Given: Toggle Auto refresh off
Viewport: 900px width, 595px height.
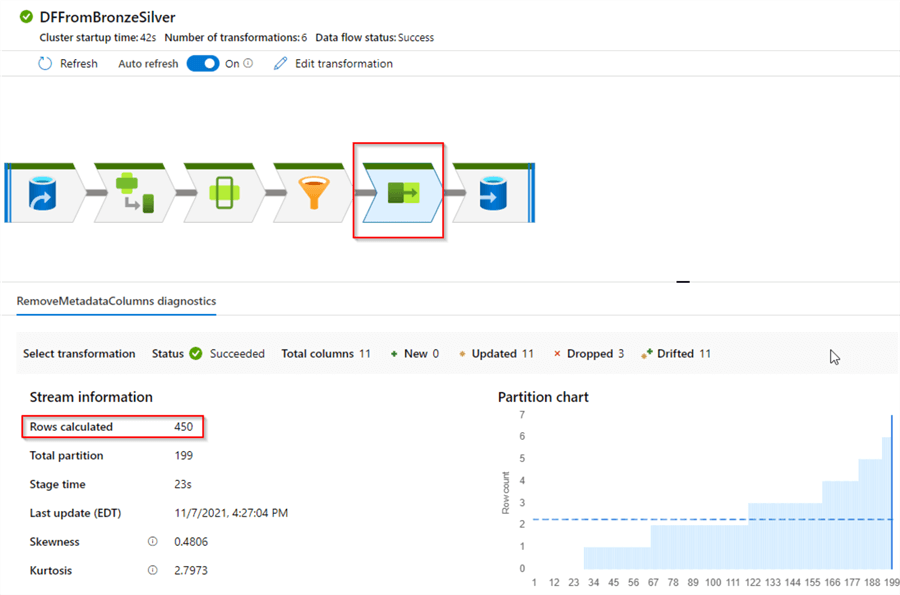Looking at the screenshot, I should 201,63.
